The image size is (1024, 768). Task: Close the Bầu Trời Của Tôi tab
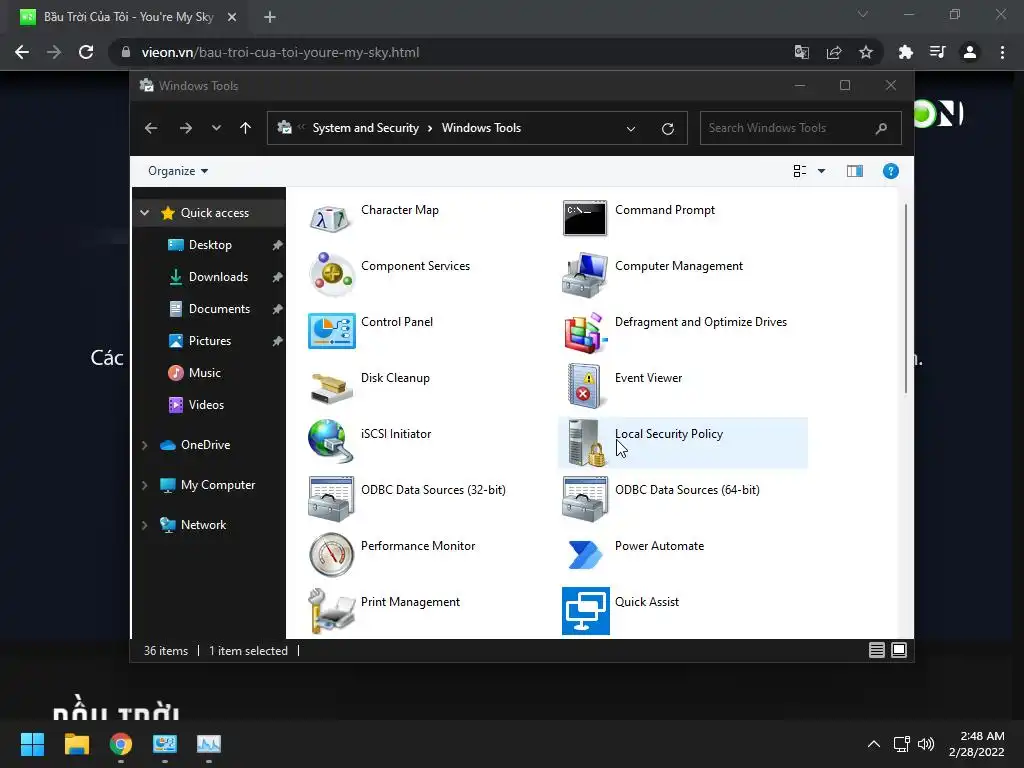coord(232,17)
